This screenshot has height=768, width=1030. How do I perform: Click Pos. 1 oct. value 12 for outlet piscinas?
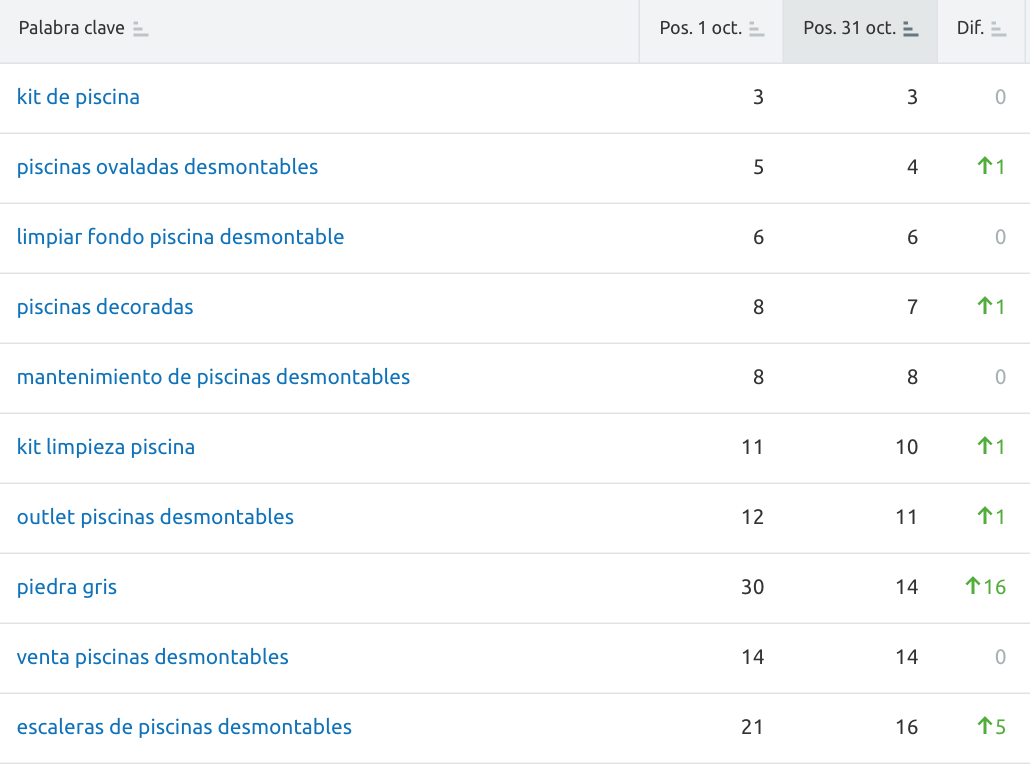tap(753, 517)
